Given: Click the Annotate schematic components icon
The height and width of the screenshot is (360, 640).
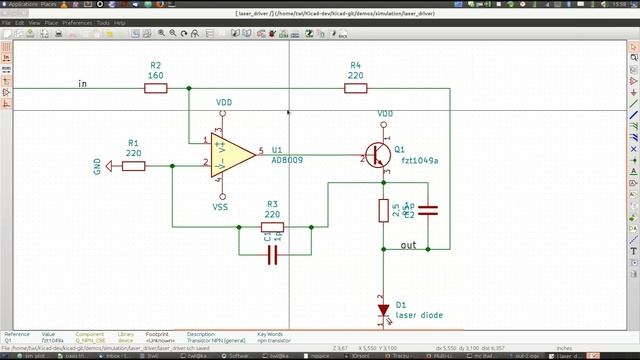Looking at the screenshot, I should coord(261,34).
